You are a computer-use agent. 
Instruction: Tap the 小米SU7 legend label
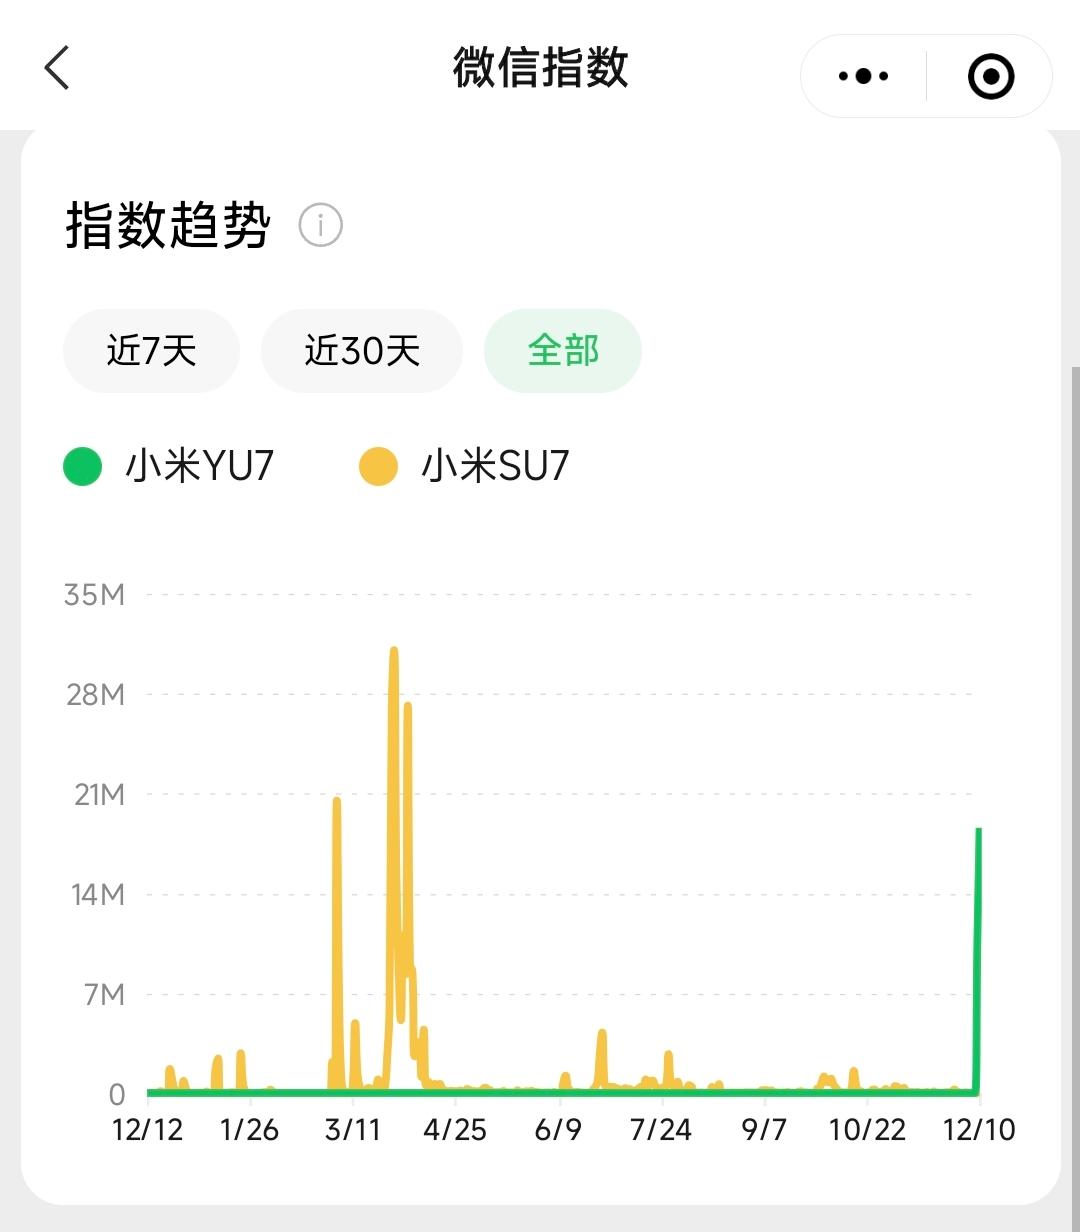click(495, 467)
